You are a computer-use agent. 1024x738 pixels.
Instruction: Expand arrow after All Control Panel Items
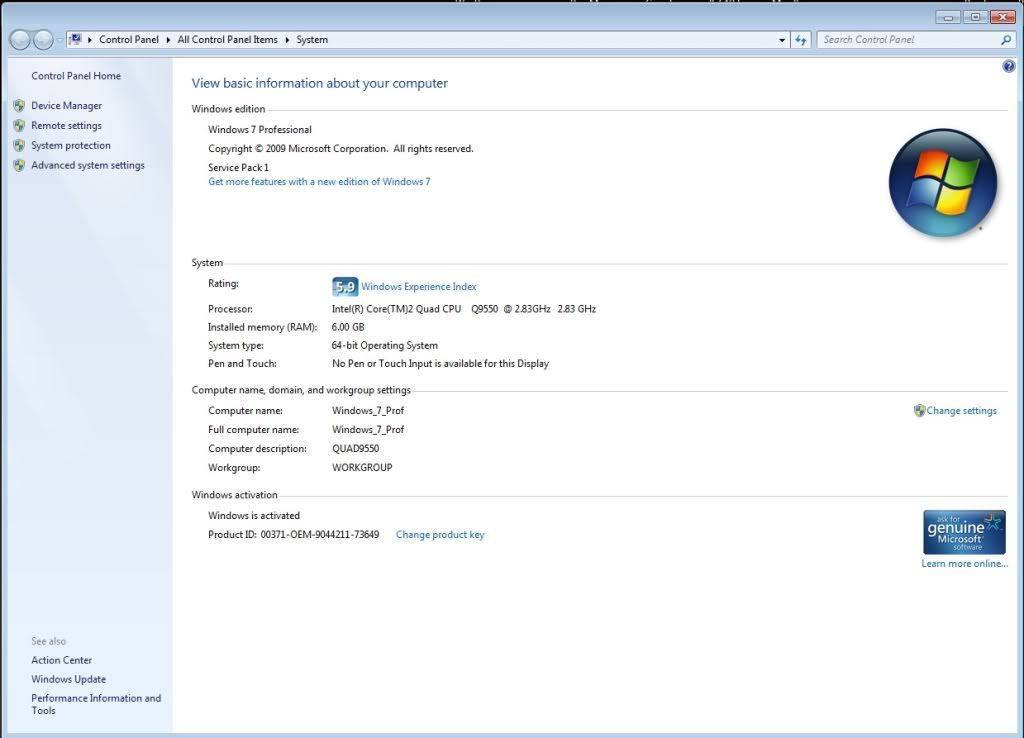(287, 40)
